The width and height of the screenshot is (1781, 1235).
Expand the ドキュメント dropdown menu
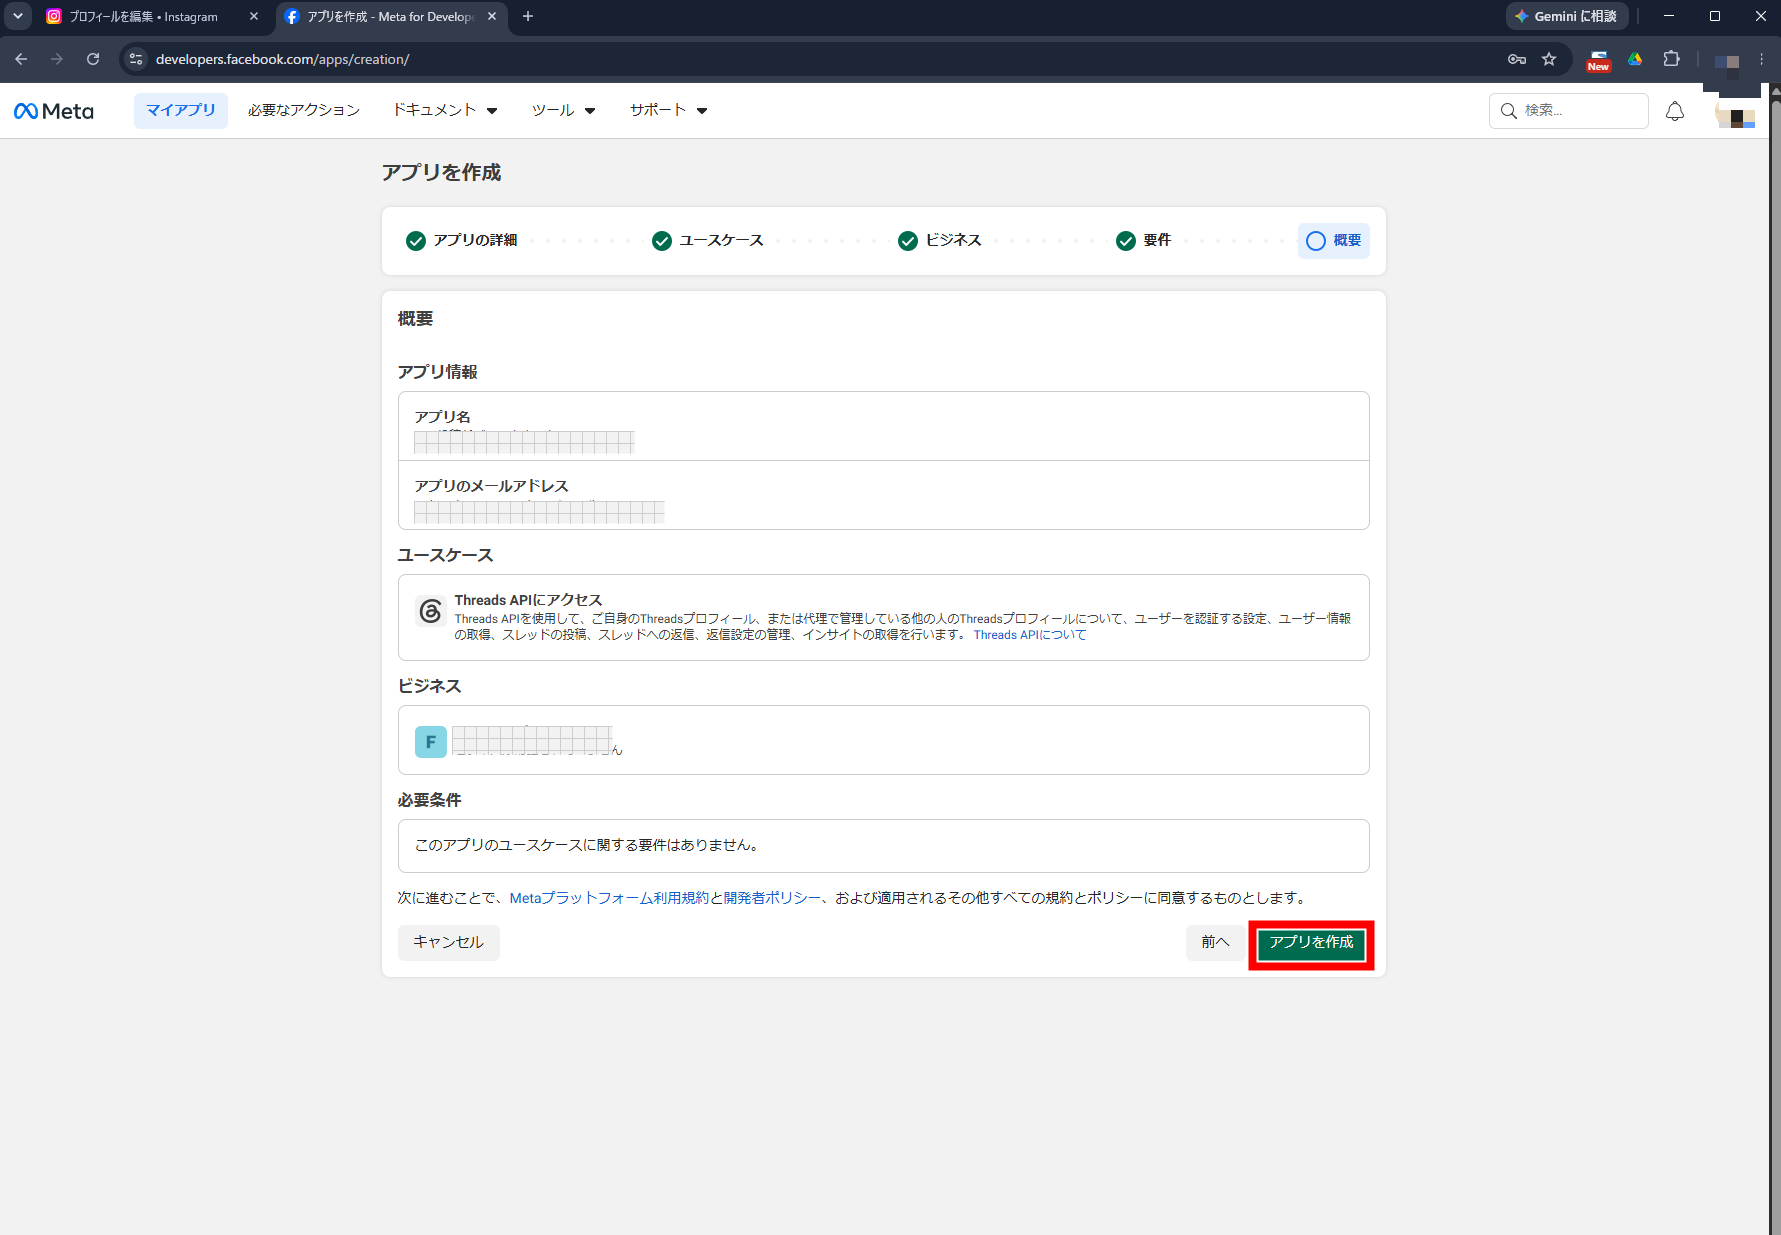[x=445, y=110]
